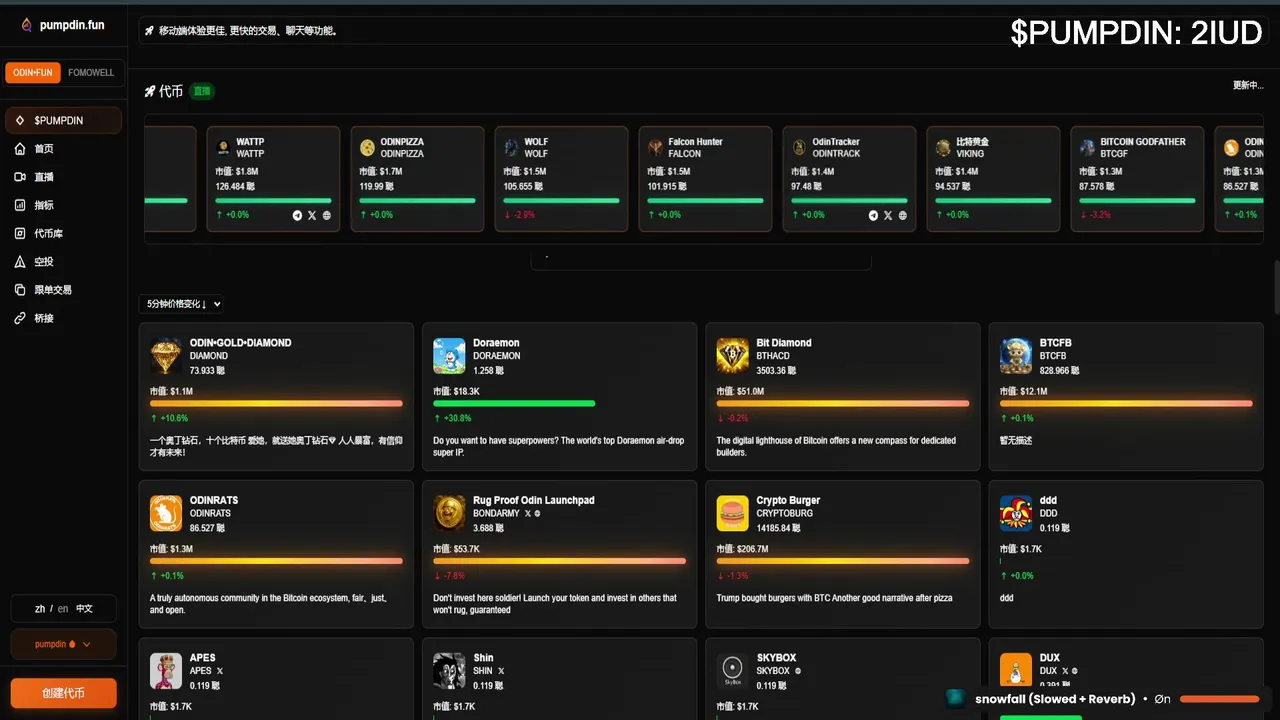Open X link next to APES ticker

click(x=220, y=671)
